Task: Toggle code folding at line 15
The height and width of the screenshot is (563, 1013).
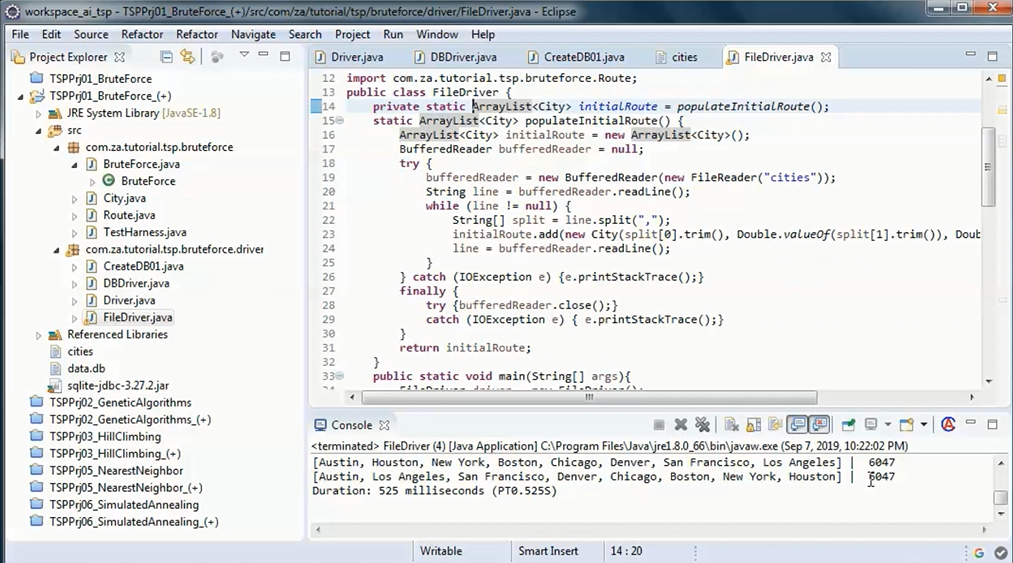Action: [x=340, y=121]
